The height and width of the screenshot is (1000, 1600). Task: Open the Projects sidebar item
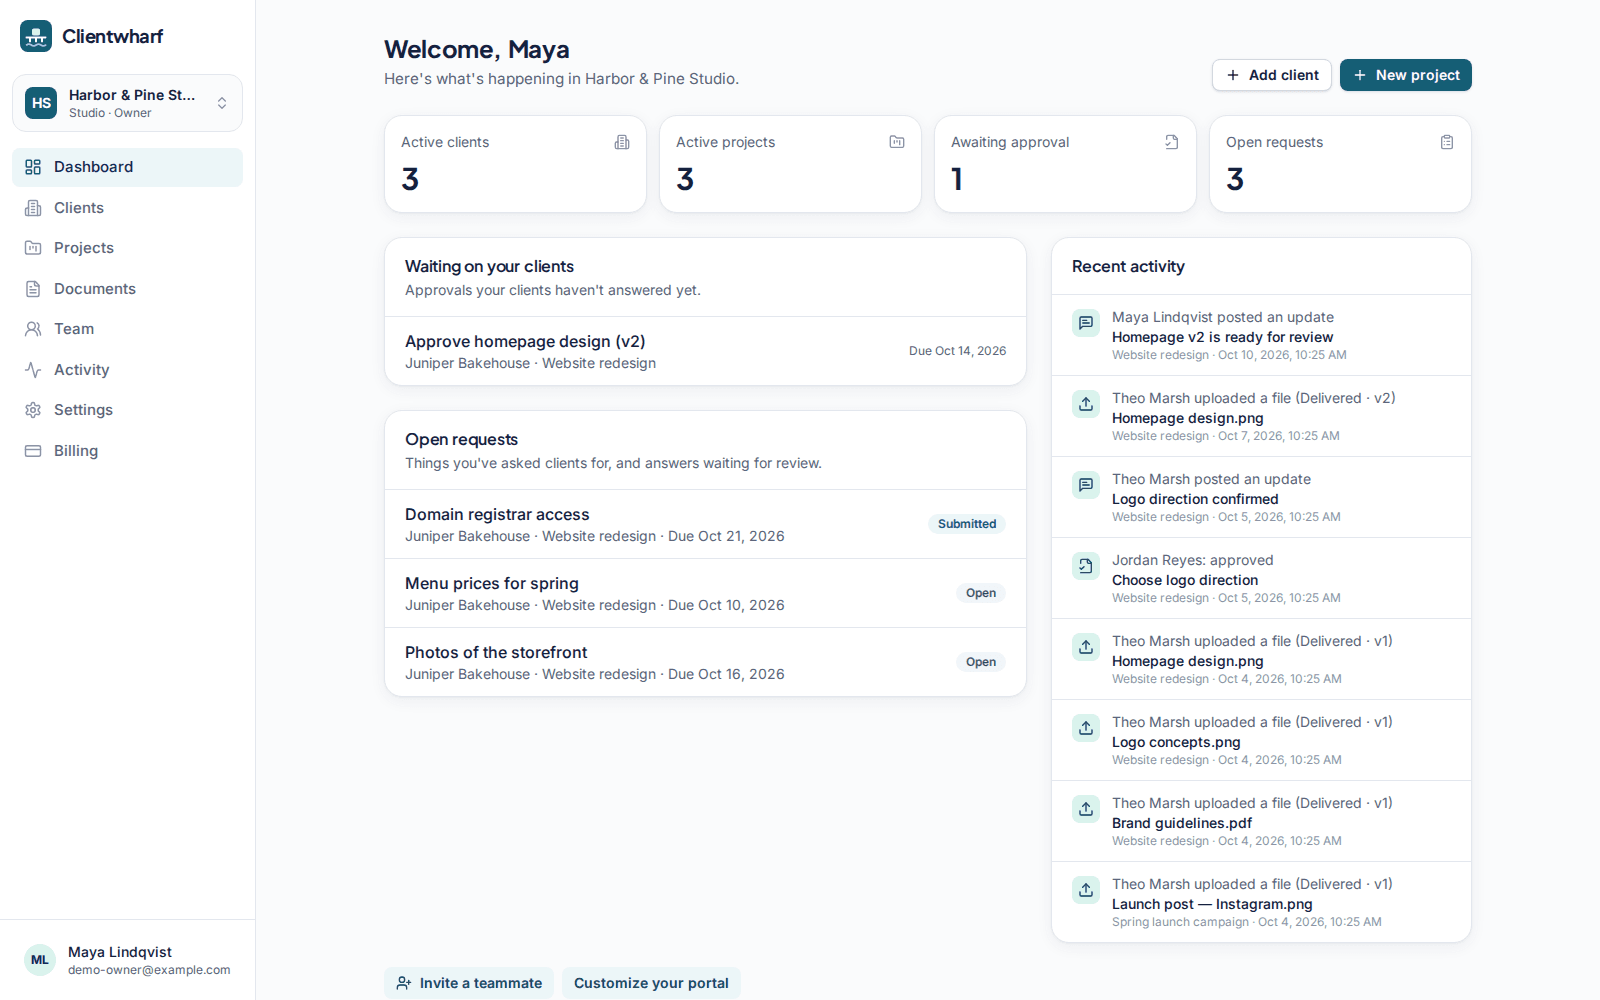[127, 248]
